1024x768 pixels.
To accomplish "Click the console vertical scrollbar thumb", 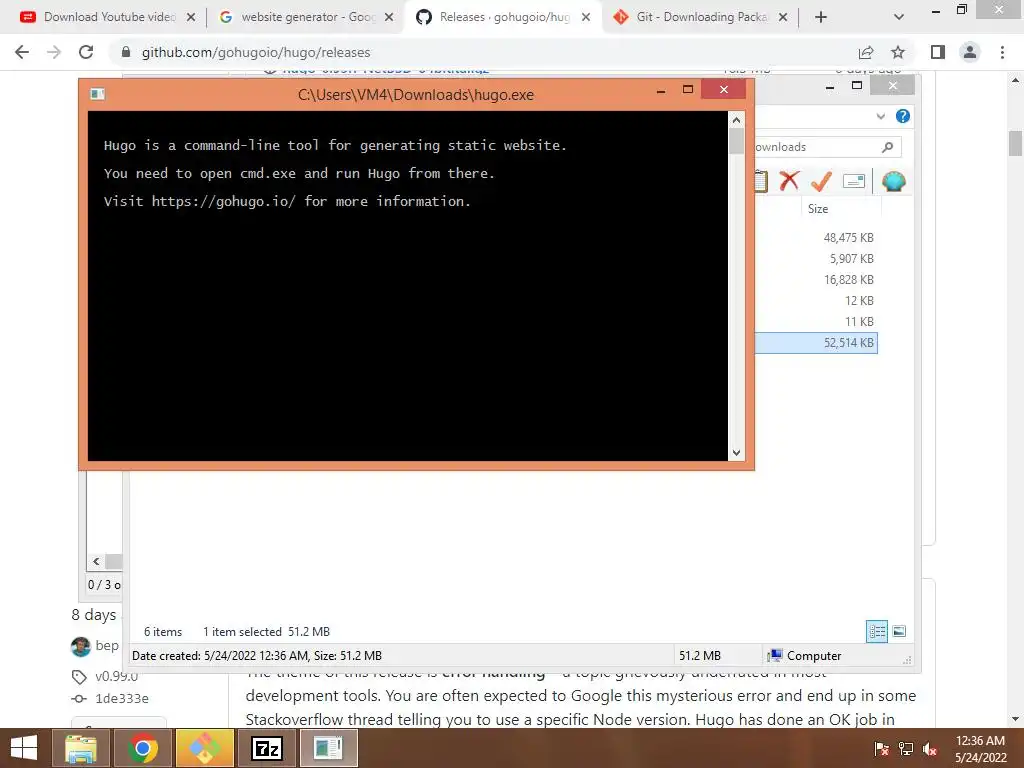I will 736,141.
